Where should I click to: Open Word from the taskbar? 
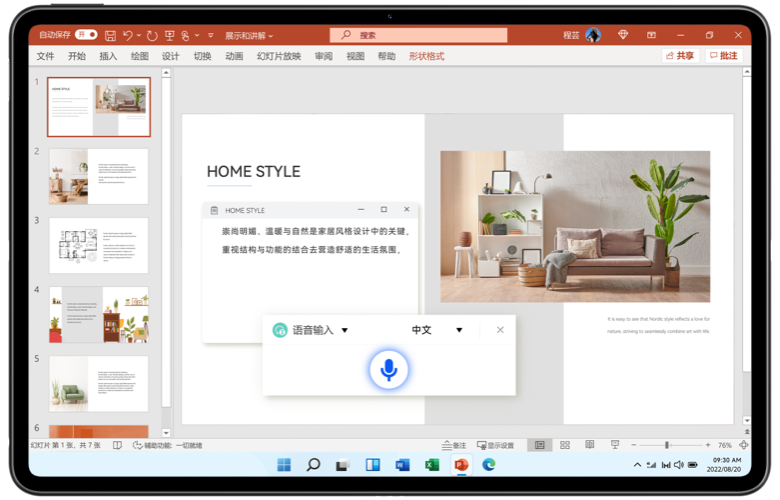tap(402, 465)
